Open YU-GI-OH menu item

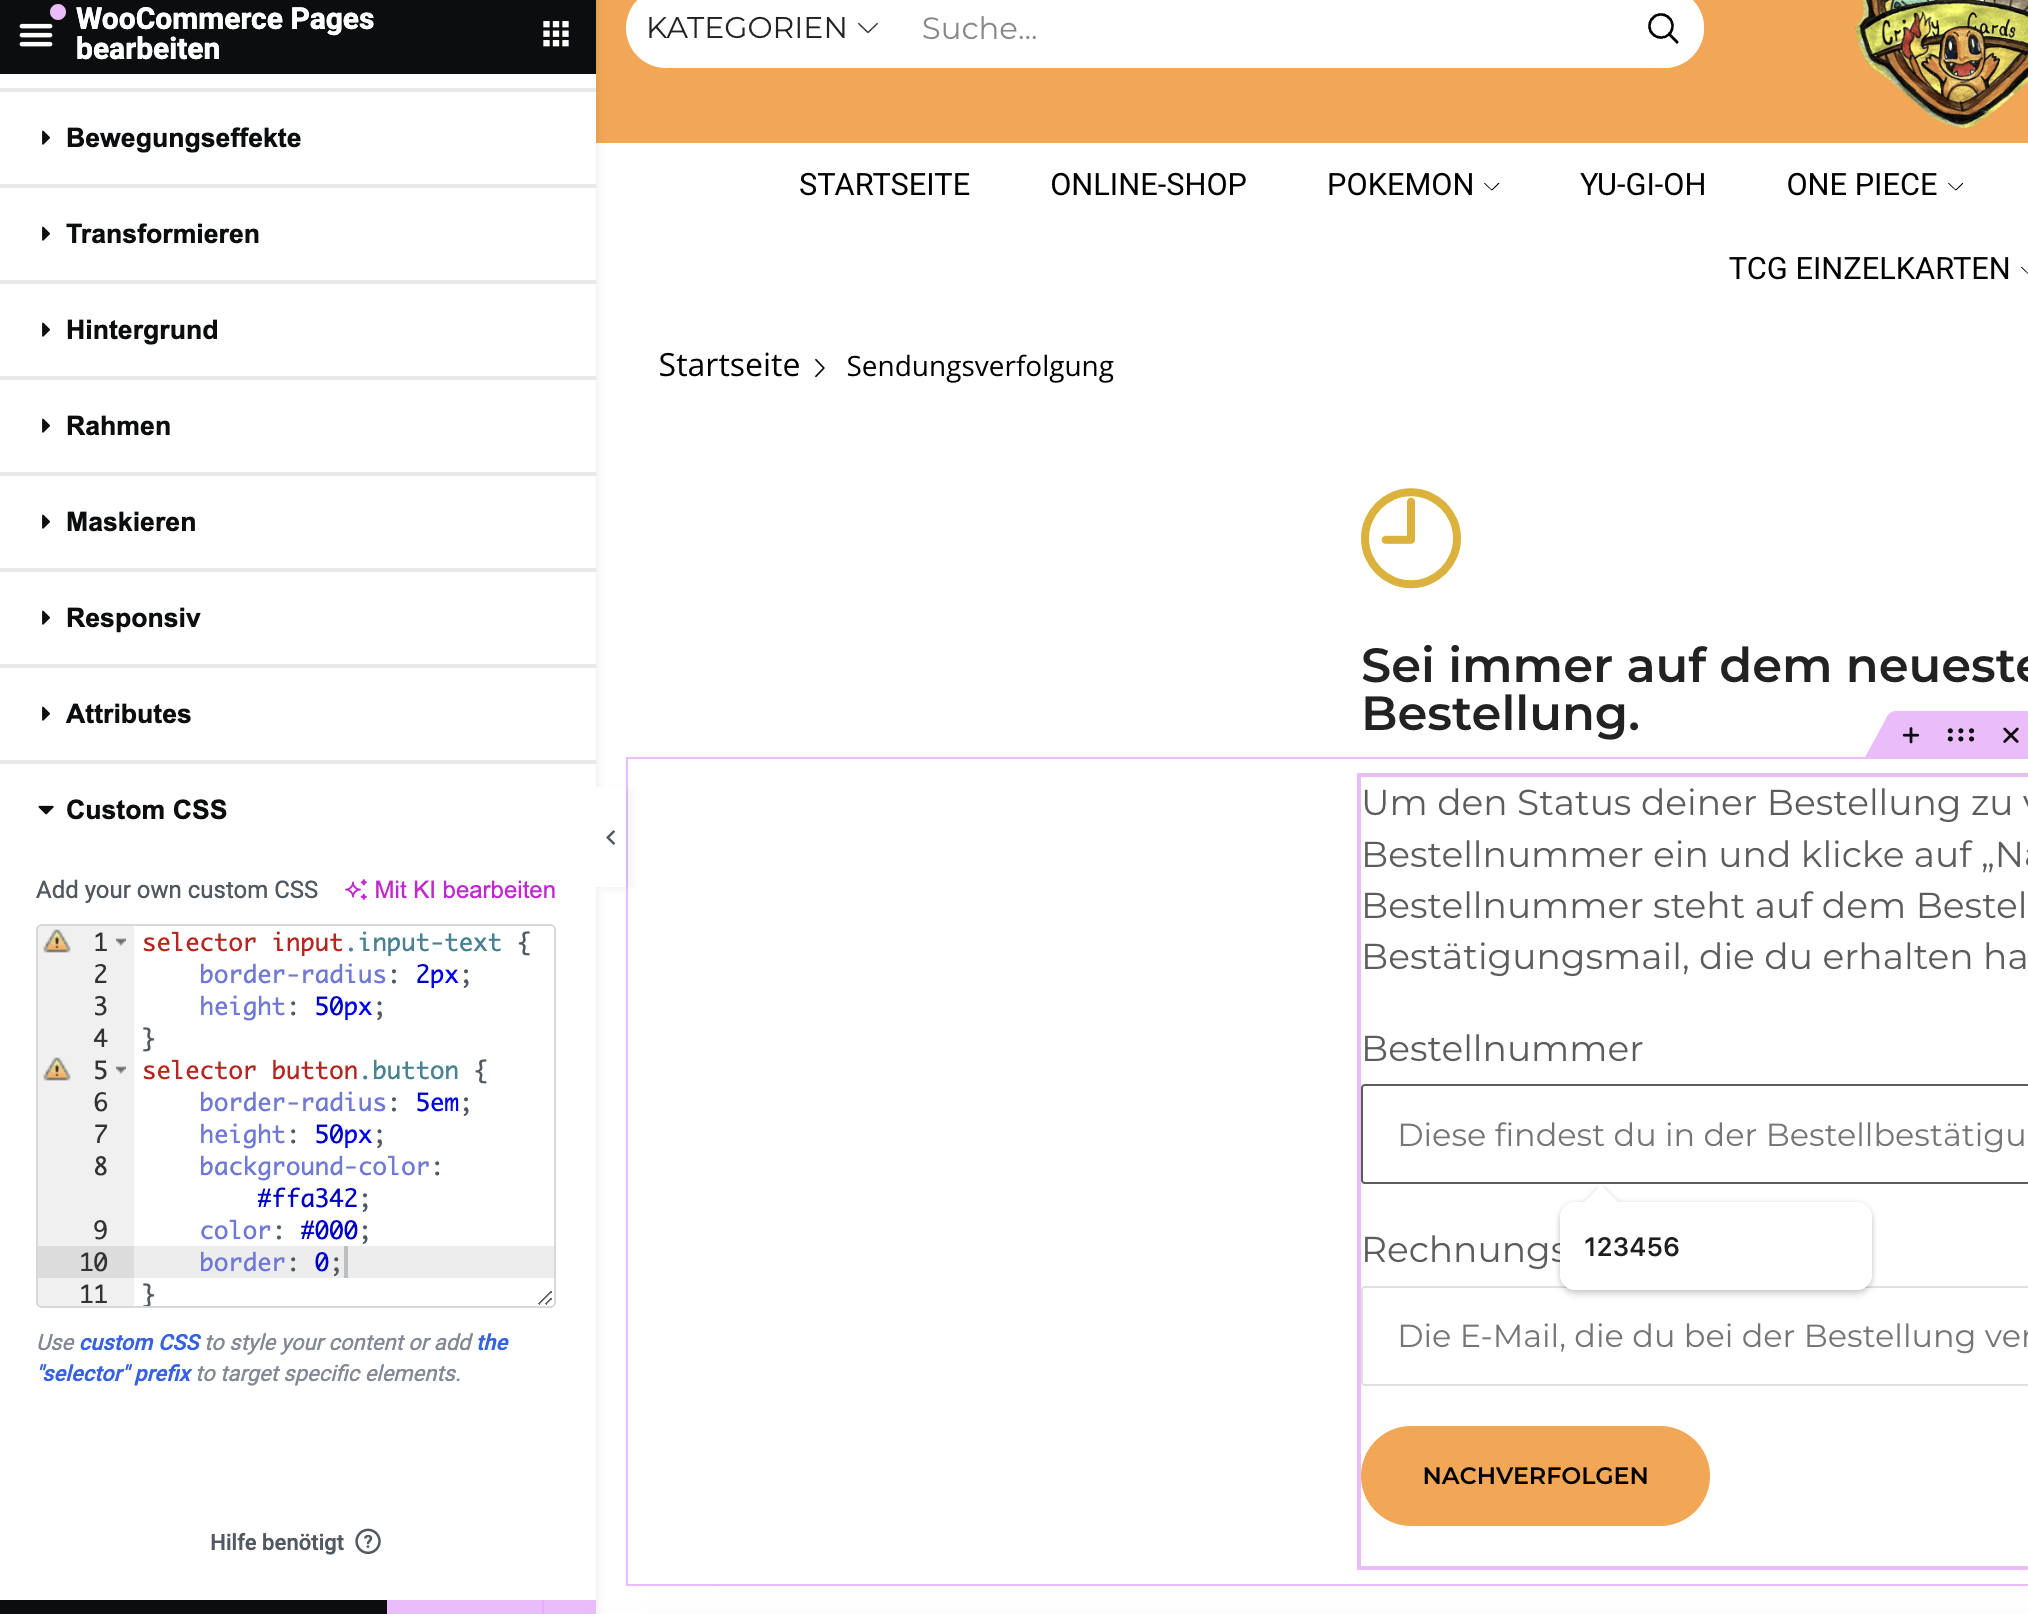1642,185
